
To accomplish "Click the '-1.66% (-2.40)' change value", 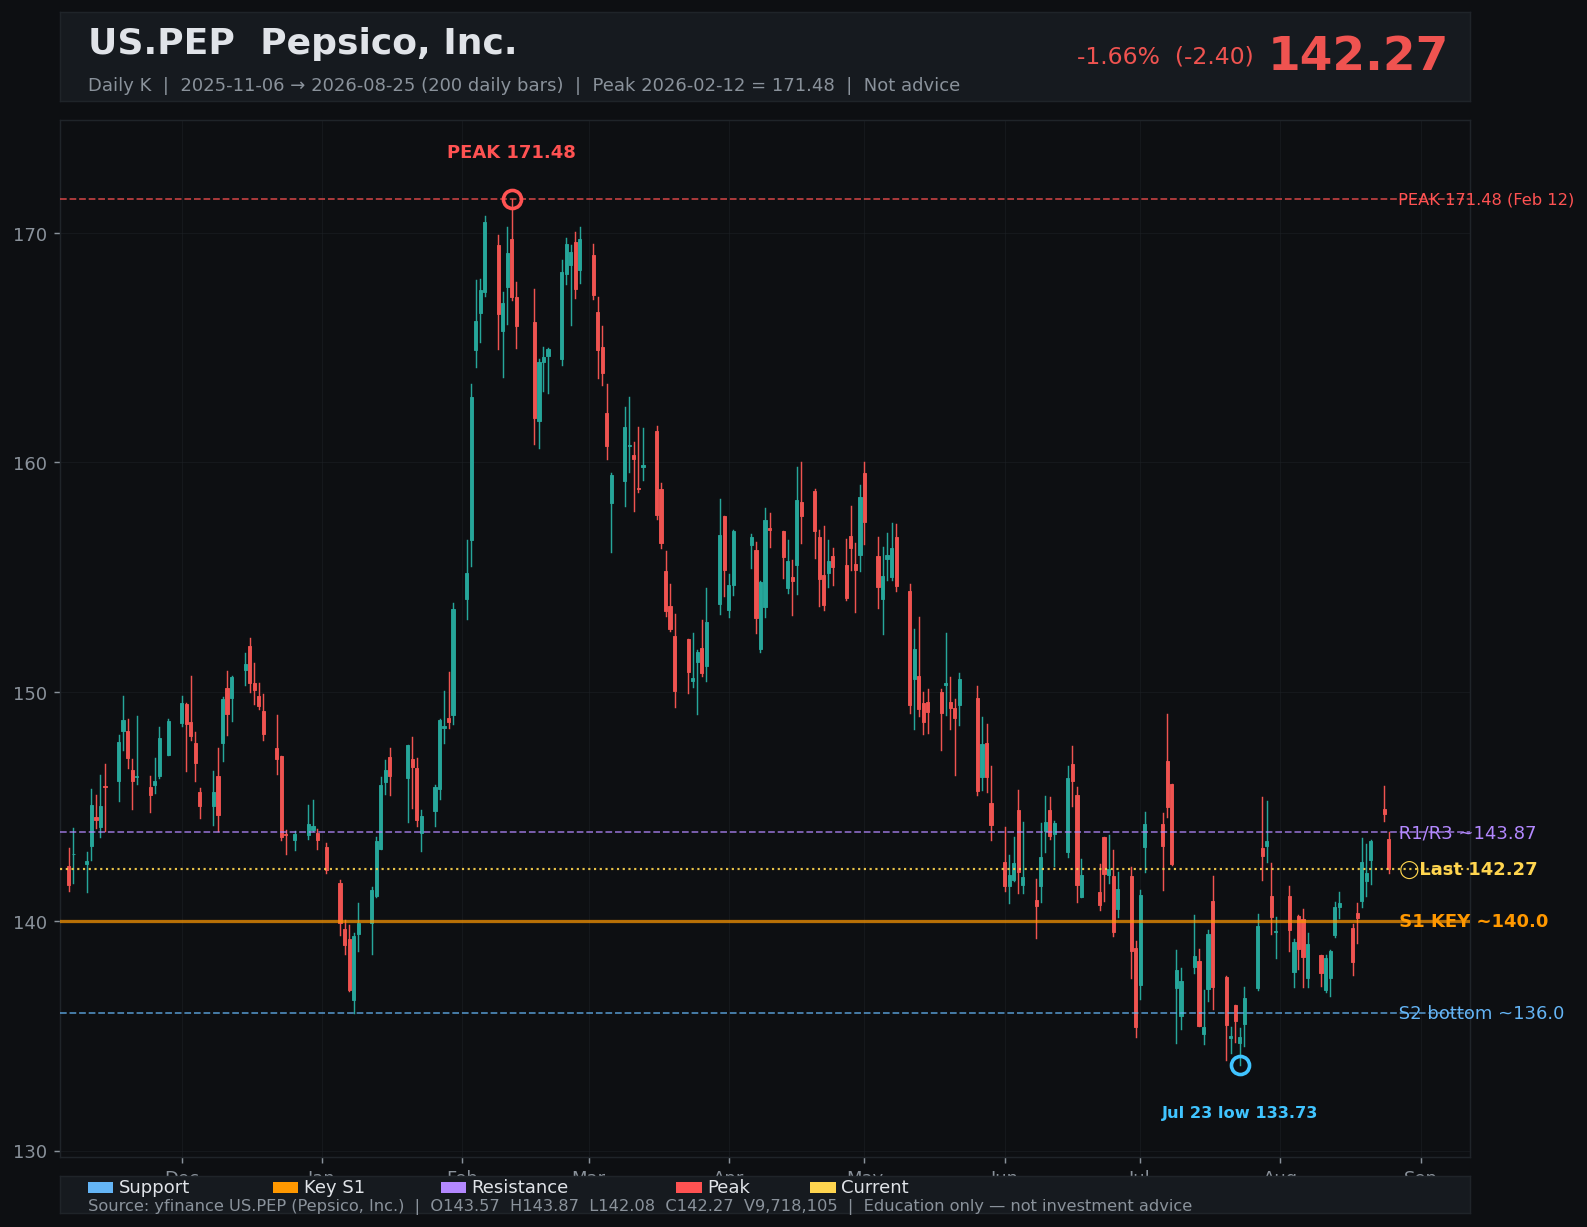I will click(1164, 57).
